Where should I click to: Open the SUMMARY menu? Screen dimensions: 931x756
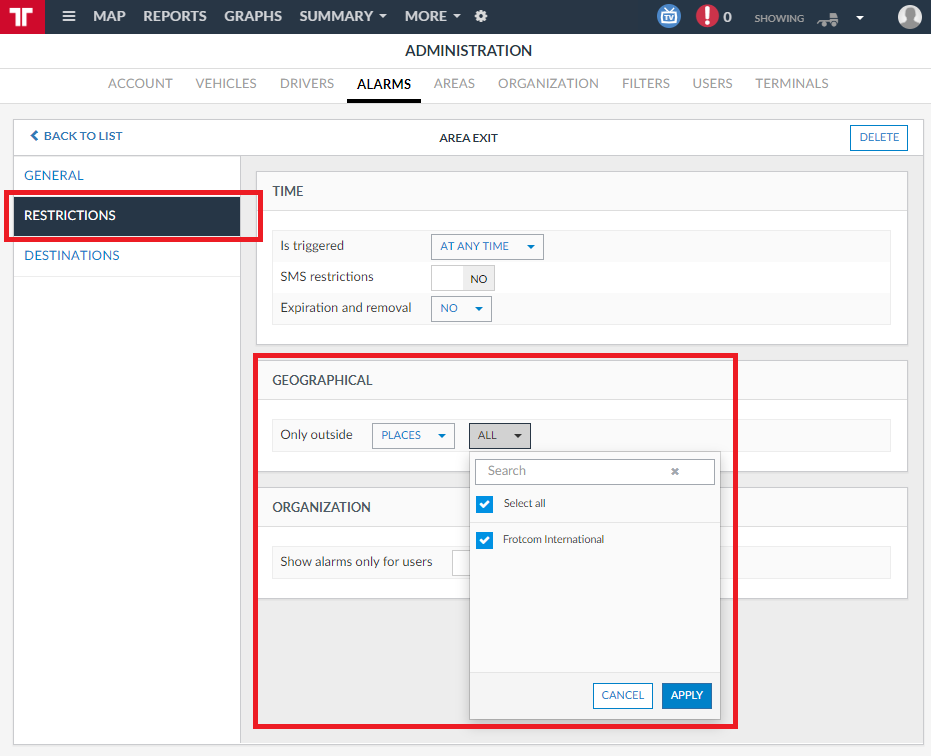(x=343, y=17)
